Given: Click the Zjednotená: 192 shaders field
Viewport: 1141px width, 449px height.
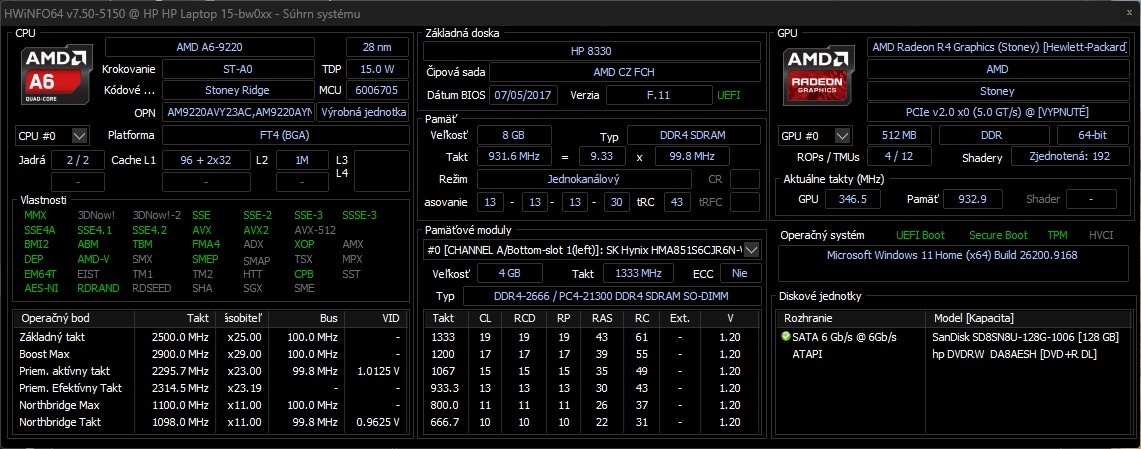Looking at the screenshot, I should click(1070, 156).
